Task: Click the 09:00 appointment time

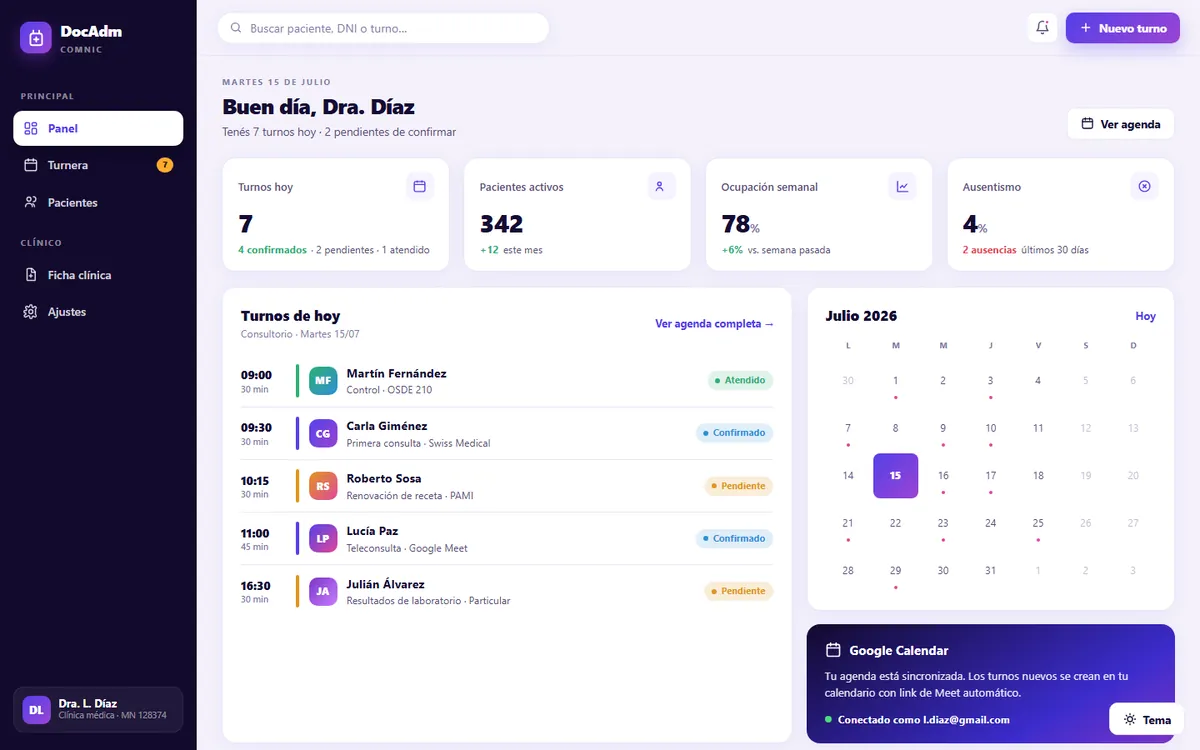Action: [256, 375]
